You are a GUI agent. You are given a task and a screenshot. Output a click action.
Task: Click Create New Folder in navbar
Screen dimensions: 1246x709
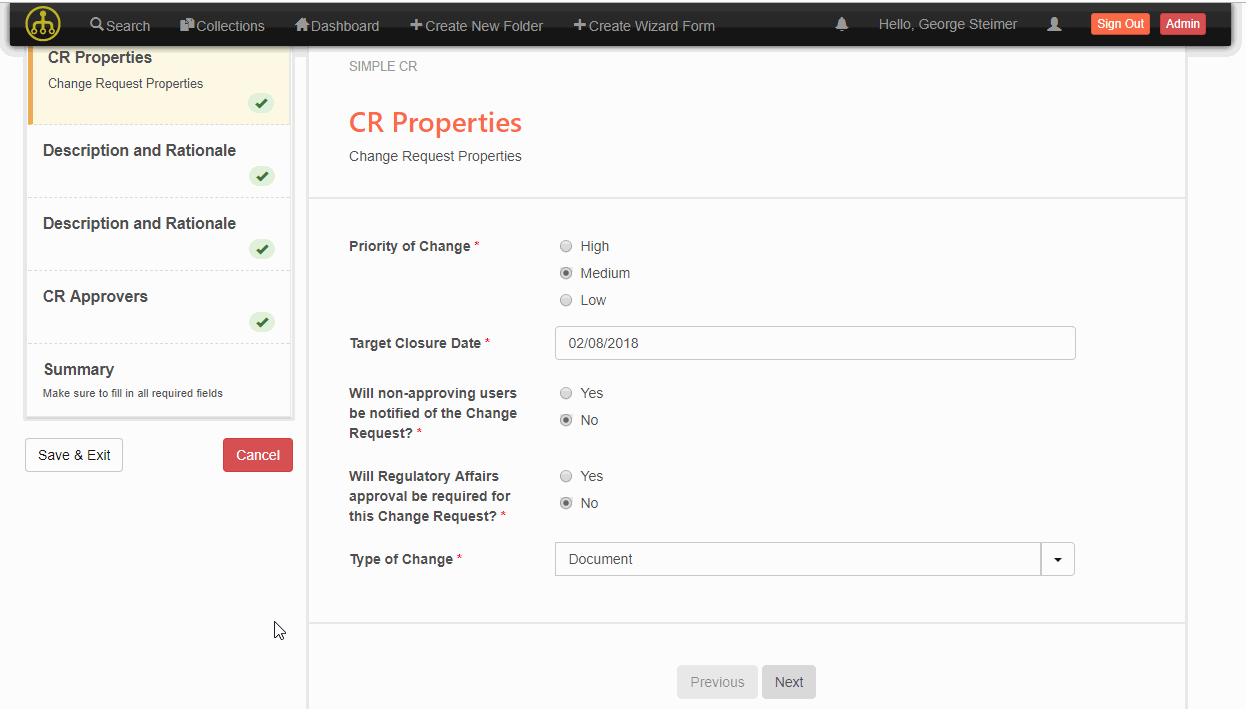click(x=476, y=25)
